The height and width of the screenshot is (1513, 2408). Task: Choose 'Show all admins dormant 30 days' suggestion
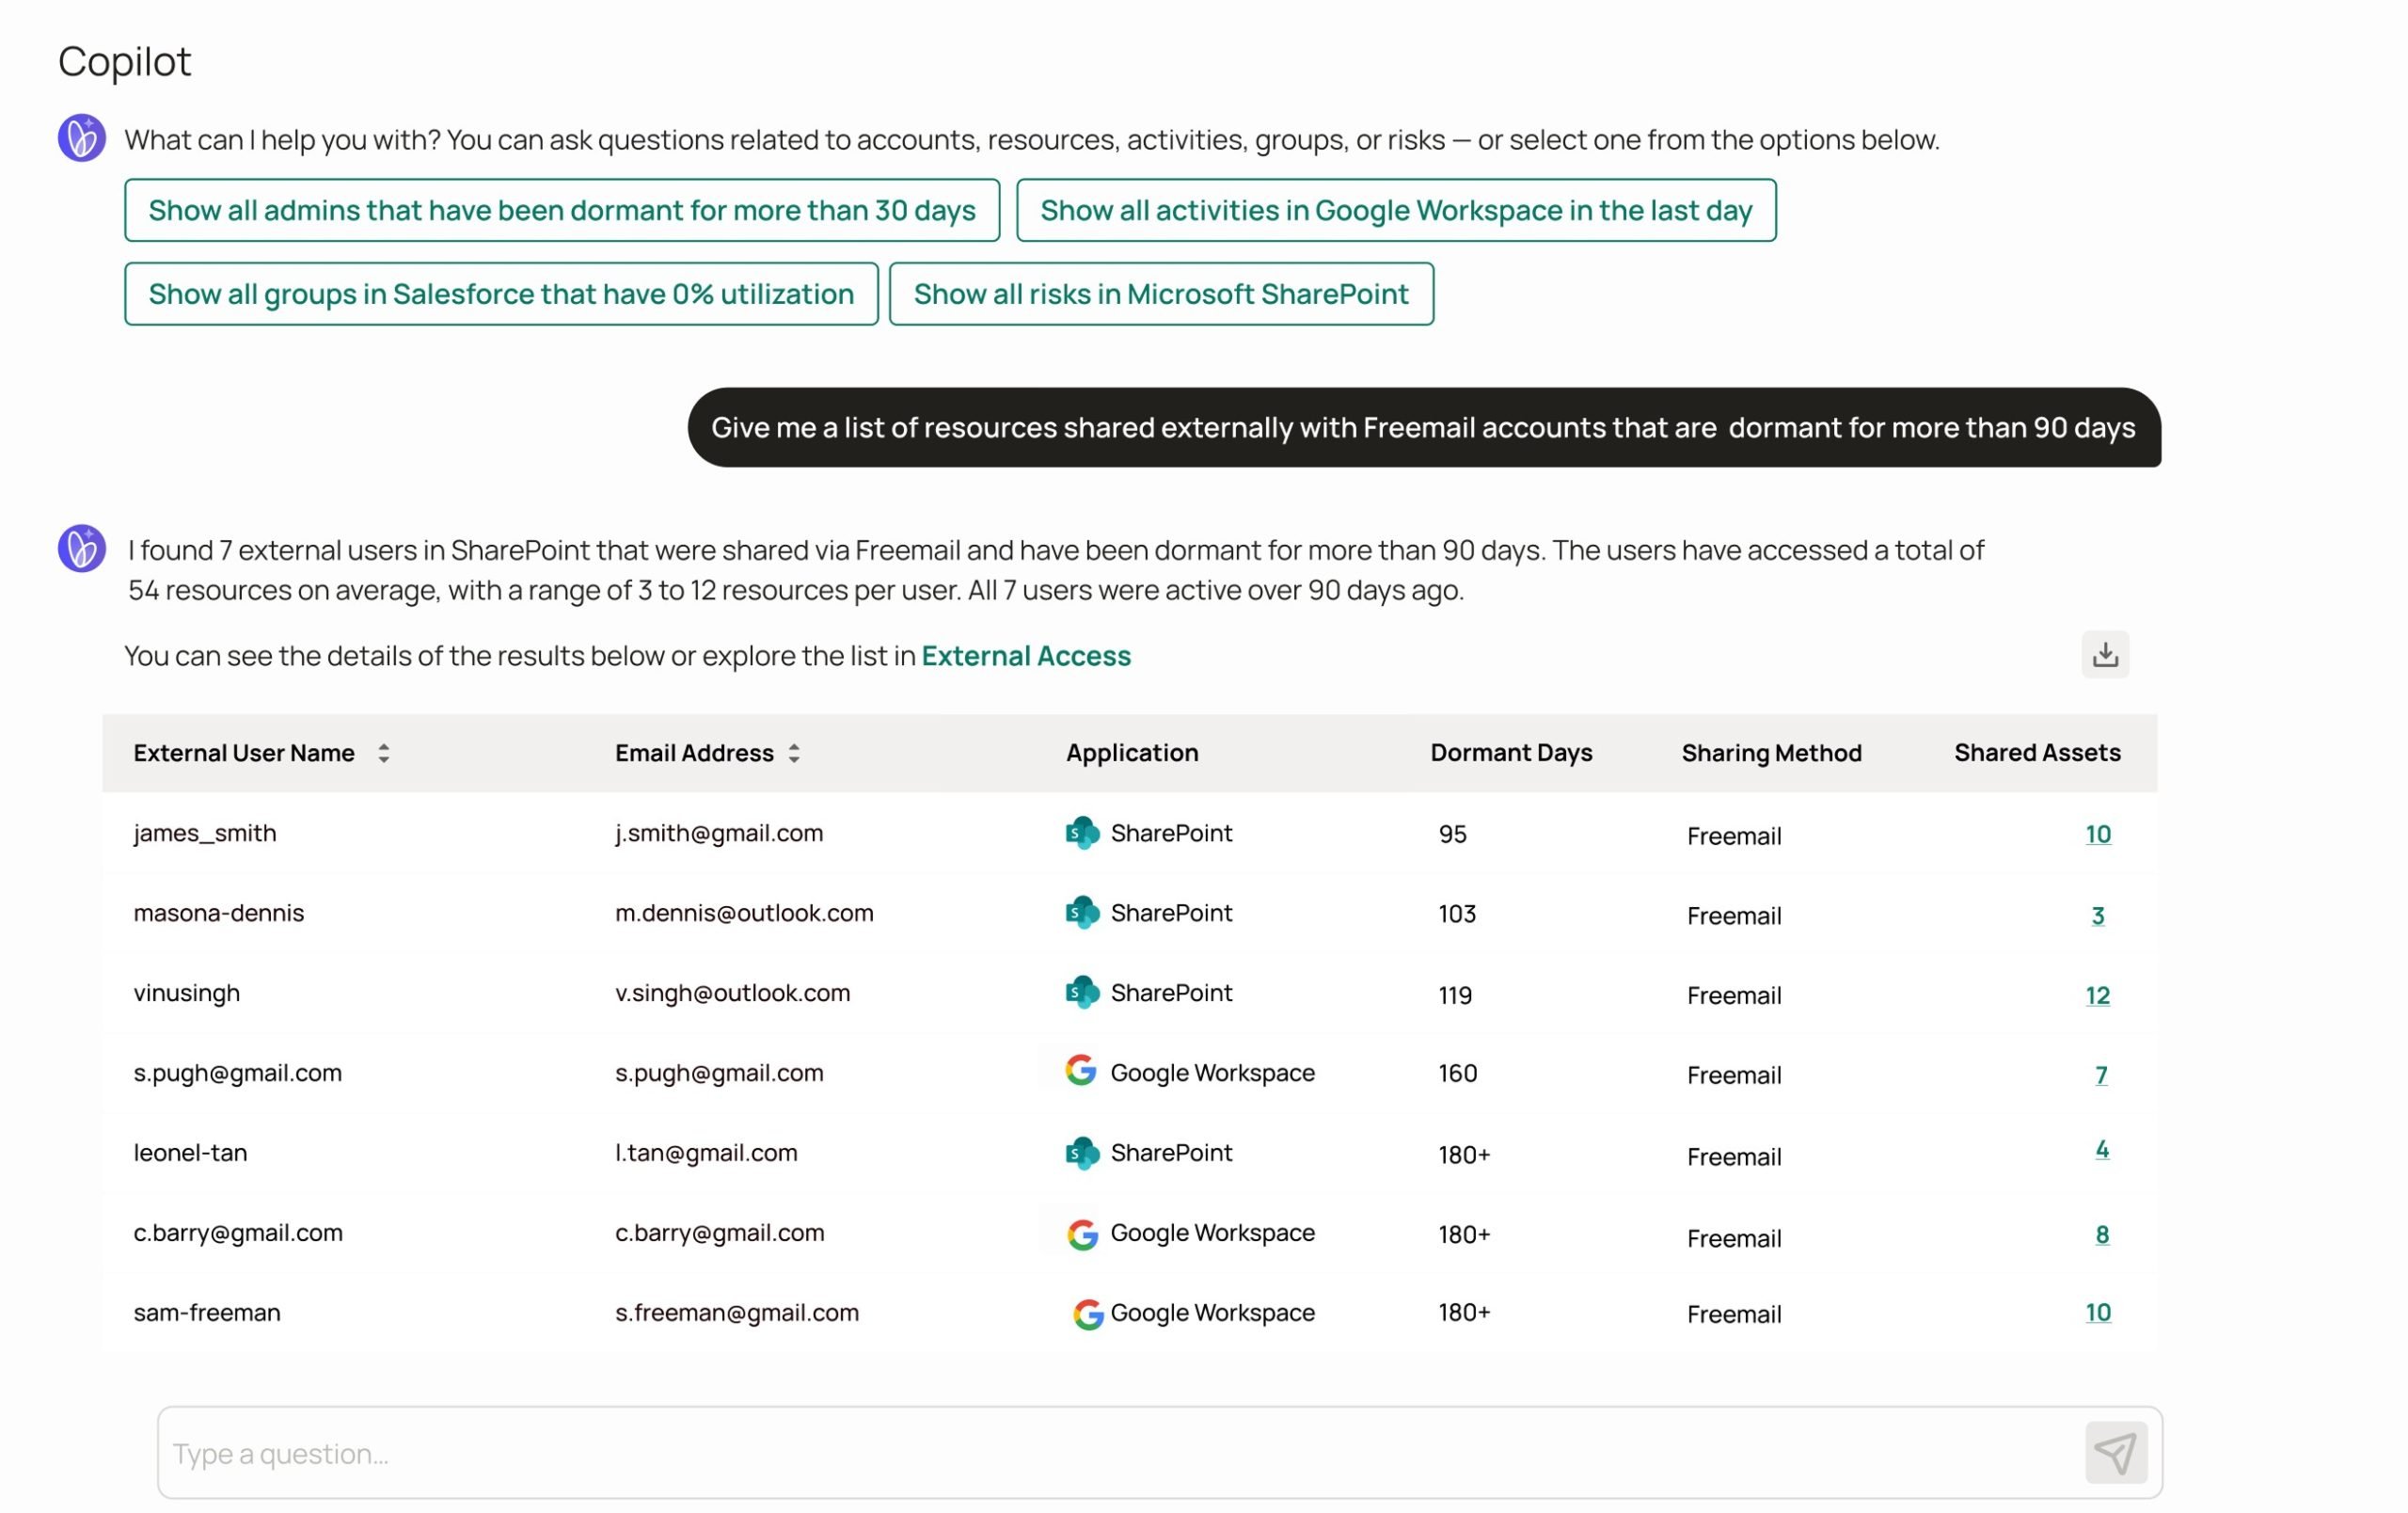pos(562,210)
